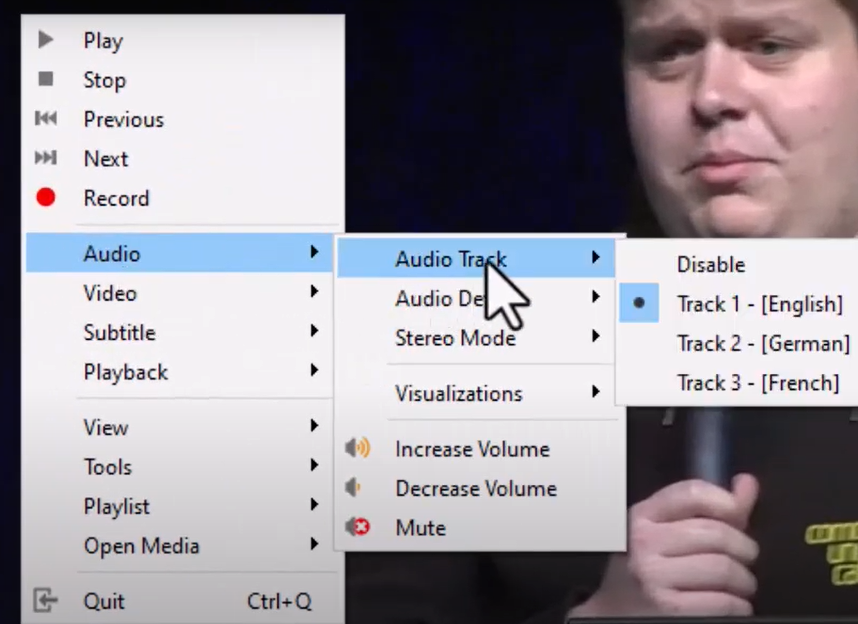Screen dimensions: 858x624
Task: Select Track 1 - [English] audio track
Action: tap(760, 304)
